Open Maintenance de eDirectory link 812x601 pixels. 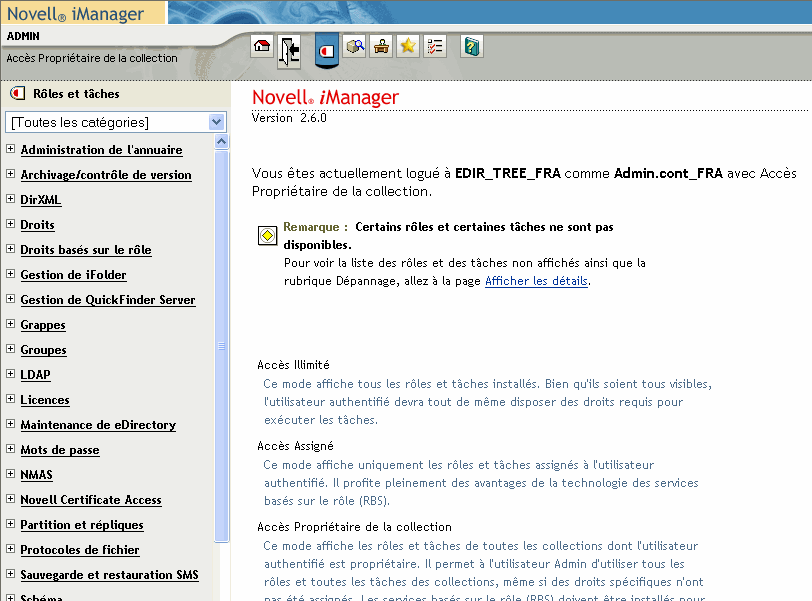(x=98, y=425)
